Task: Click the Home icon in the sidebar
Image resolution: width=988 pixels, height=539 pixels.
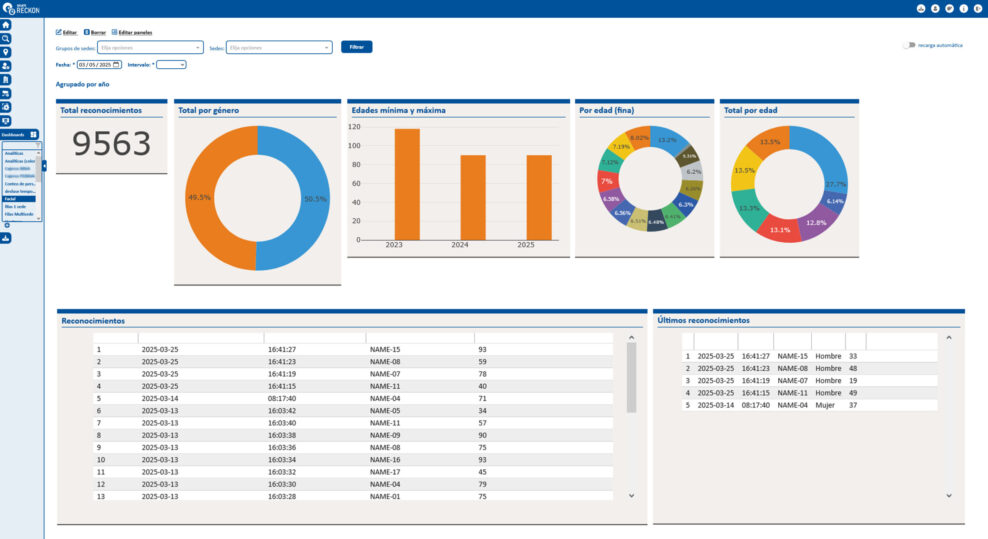Action: tap(6, 25)
